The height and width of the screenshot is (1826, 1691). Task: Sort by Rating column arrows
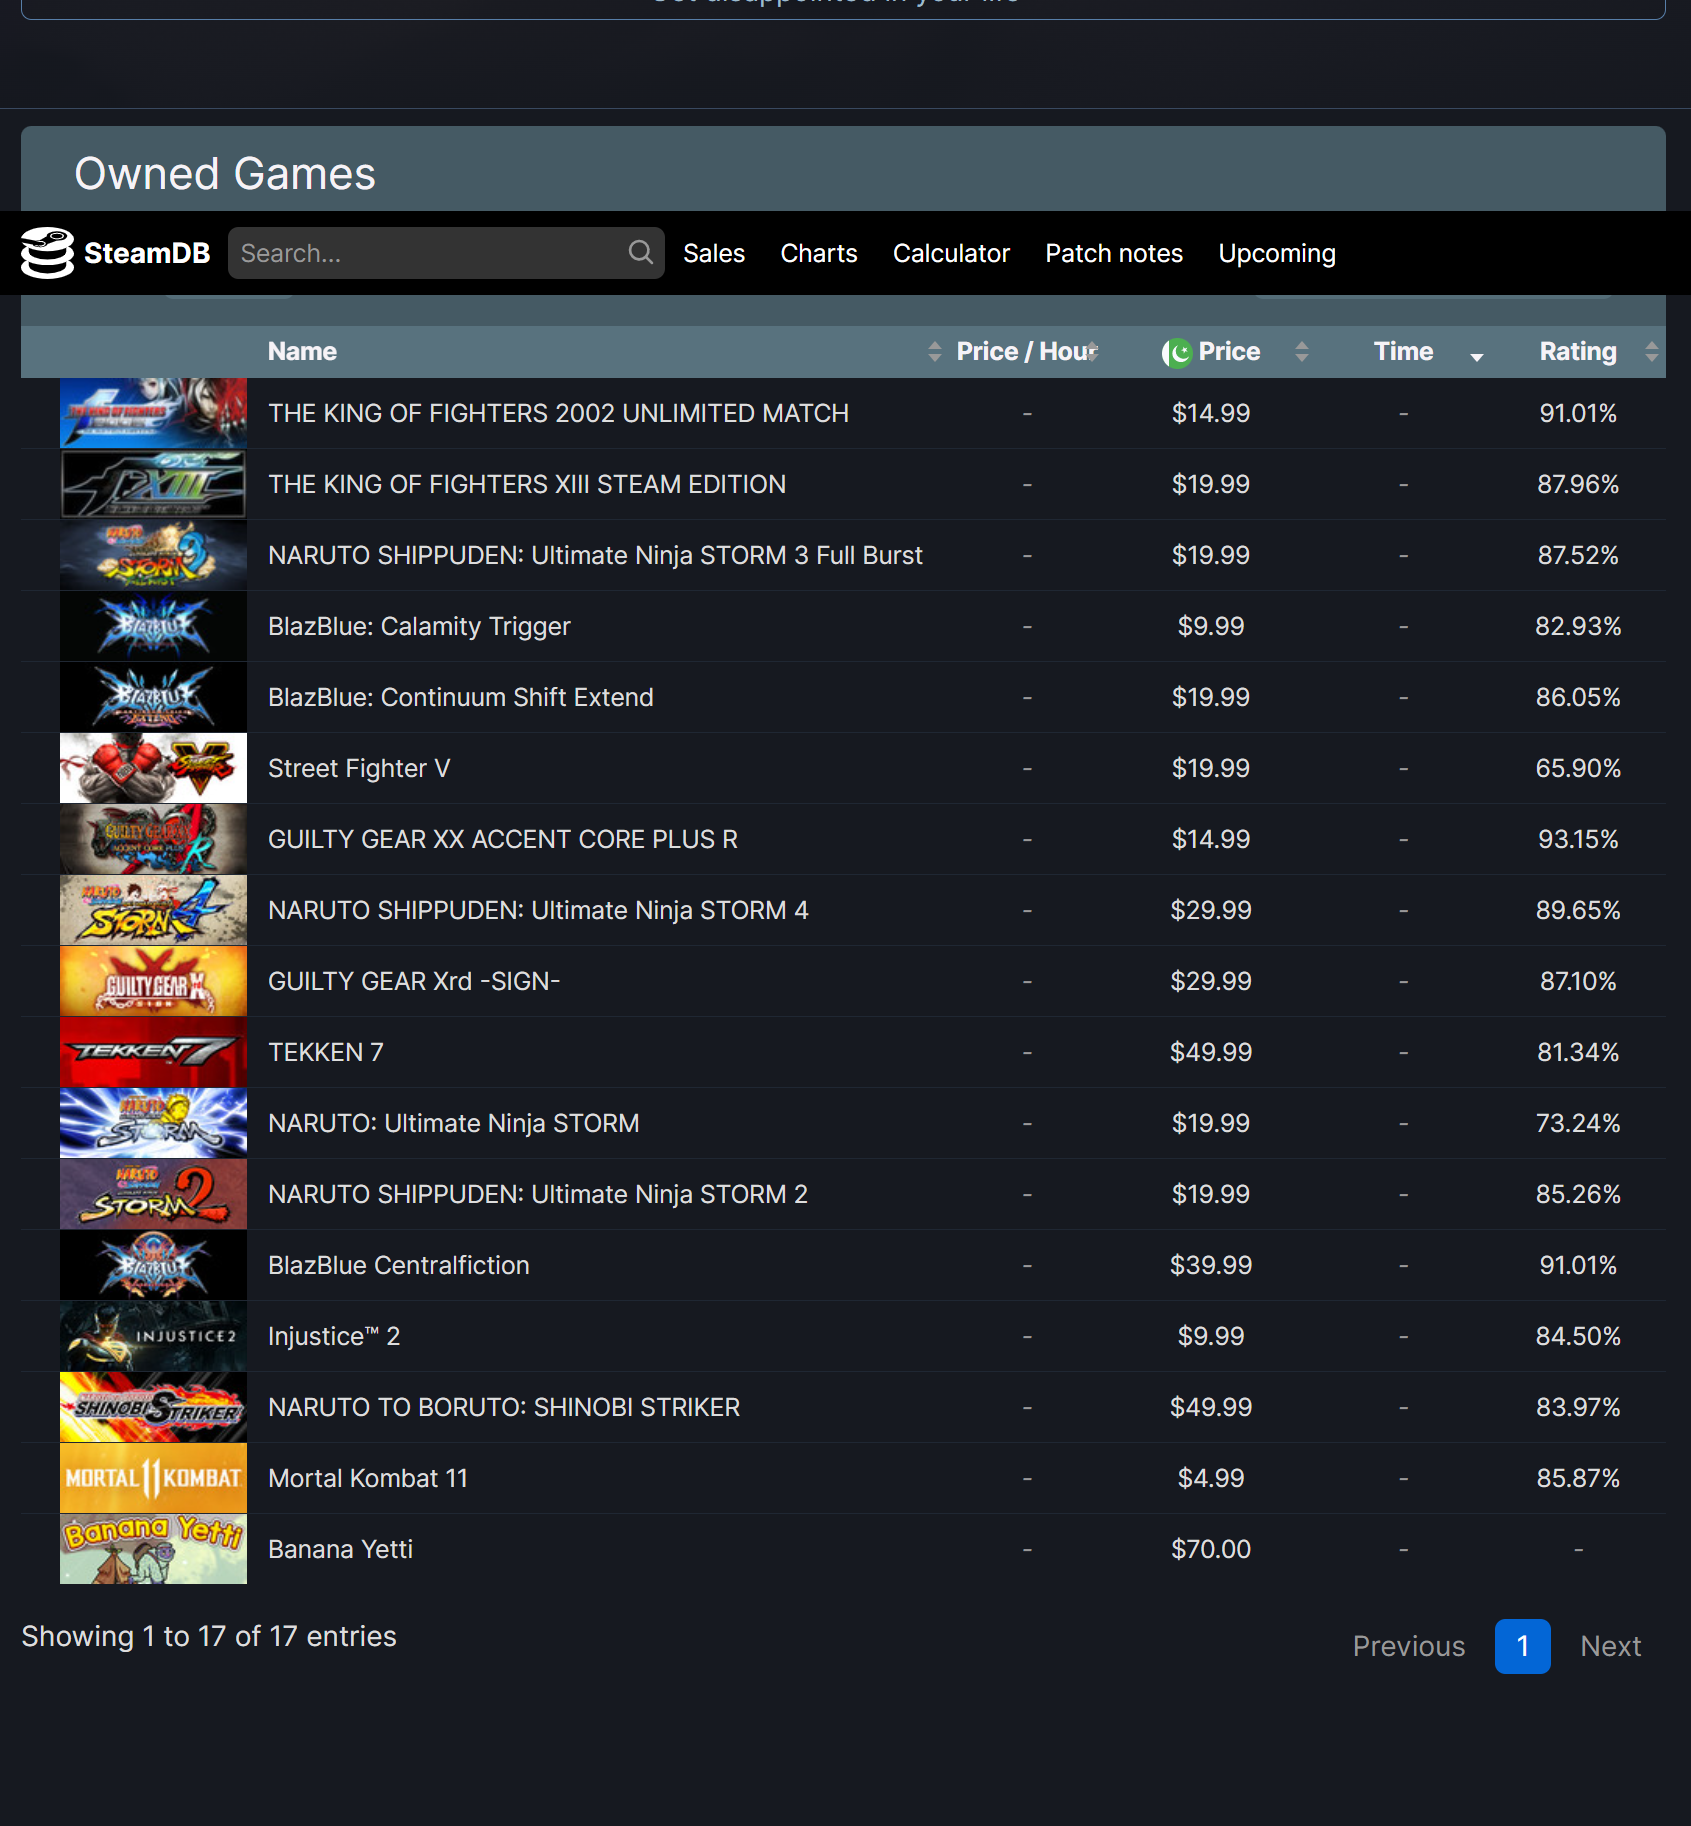1652,352
